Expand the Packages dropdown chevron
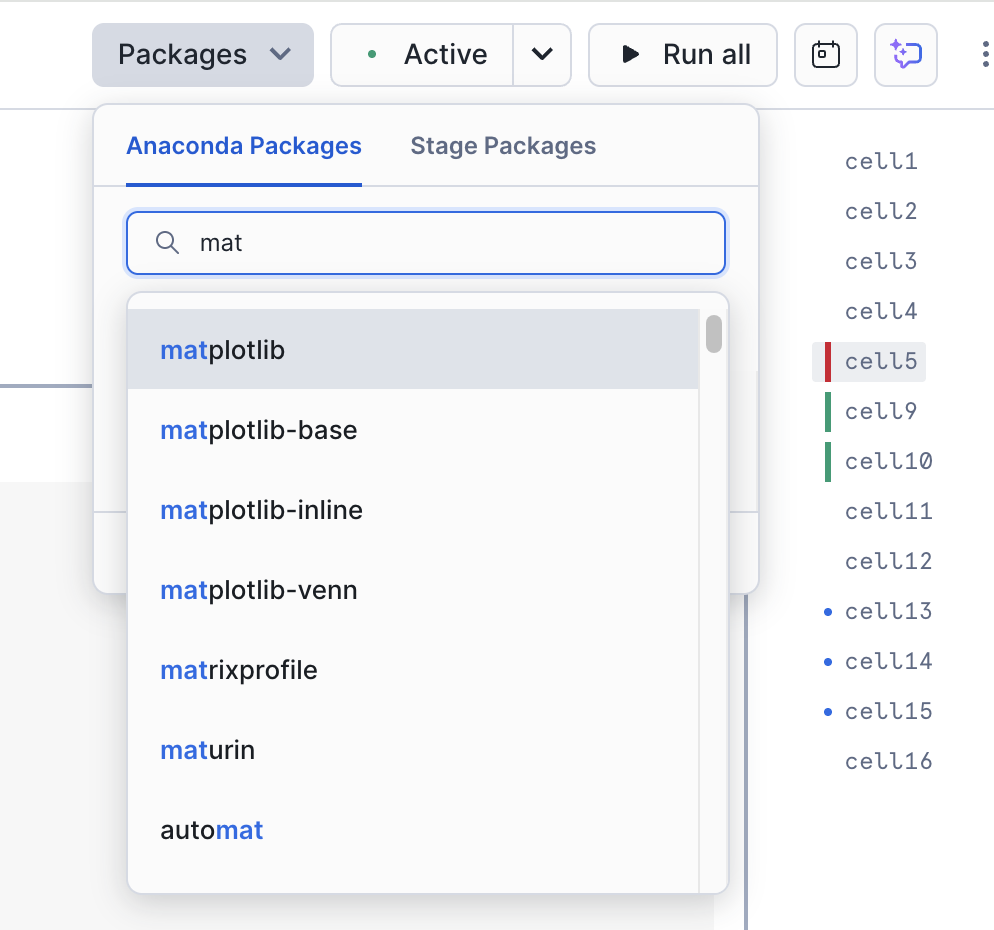The image size is (994, 930). 281,55
